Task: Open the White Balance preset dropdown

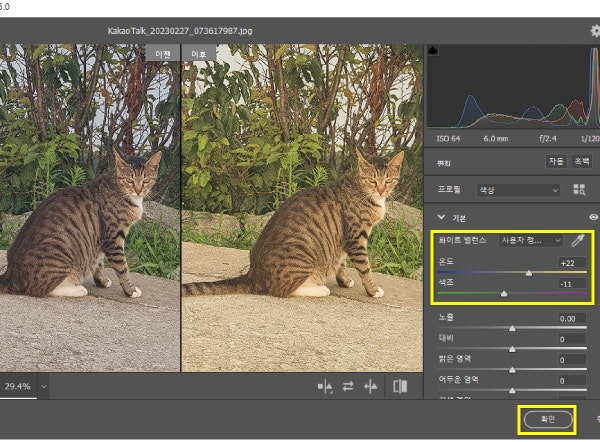Action: point(531,241)
